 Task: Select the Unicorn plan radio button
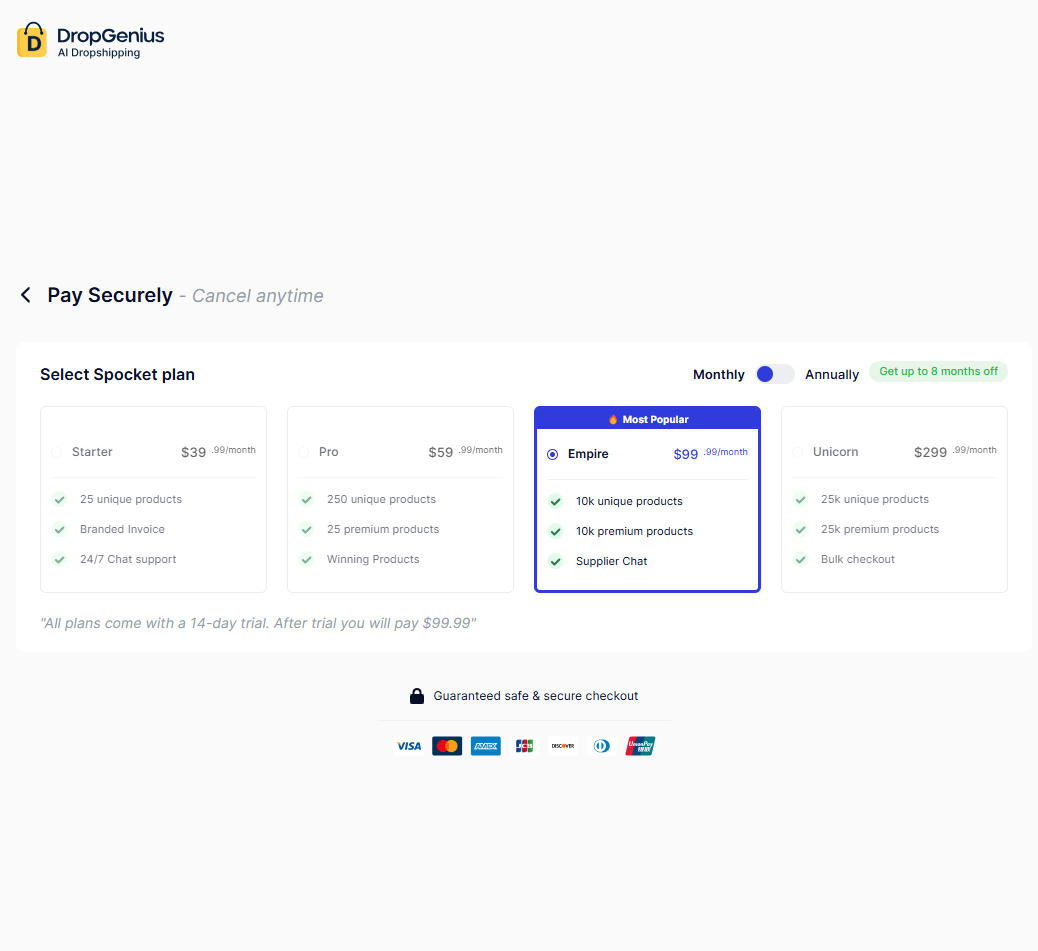coord(798,452)
